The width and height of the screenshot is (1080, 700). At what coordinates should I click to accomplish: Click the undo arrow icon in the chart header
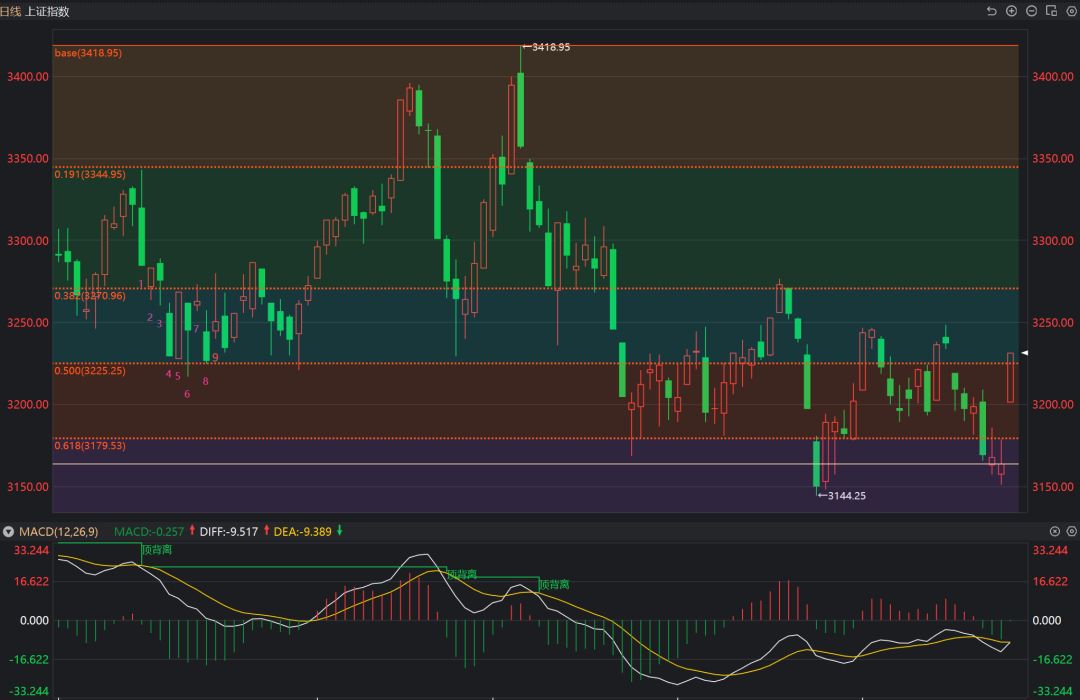[992, 11]
